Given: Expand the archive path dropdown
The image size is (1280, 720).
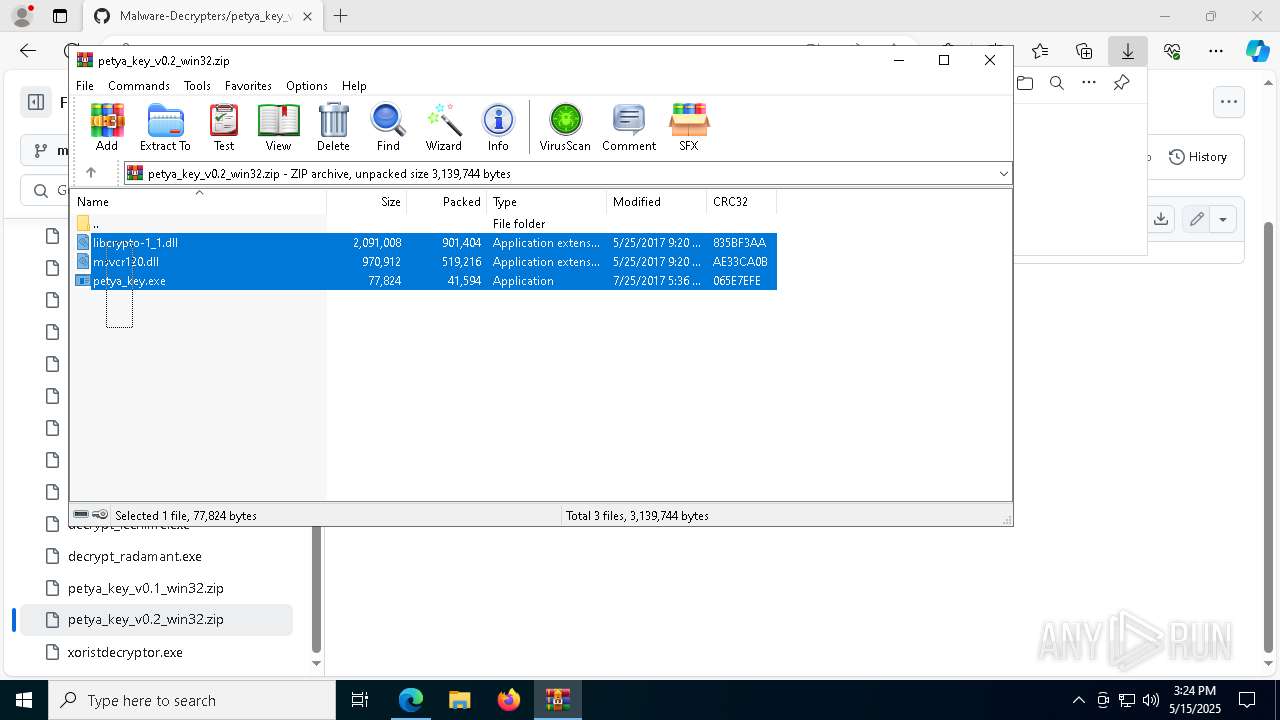Looking at the screenshot, I should coord(1003,174).
